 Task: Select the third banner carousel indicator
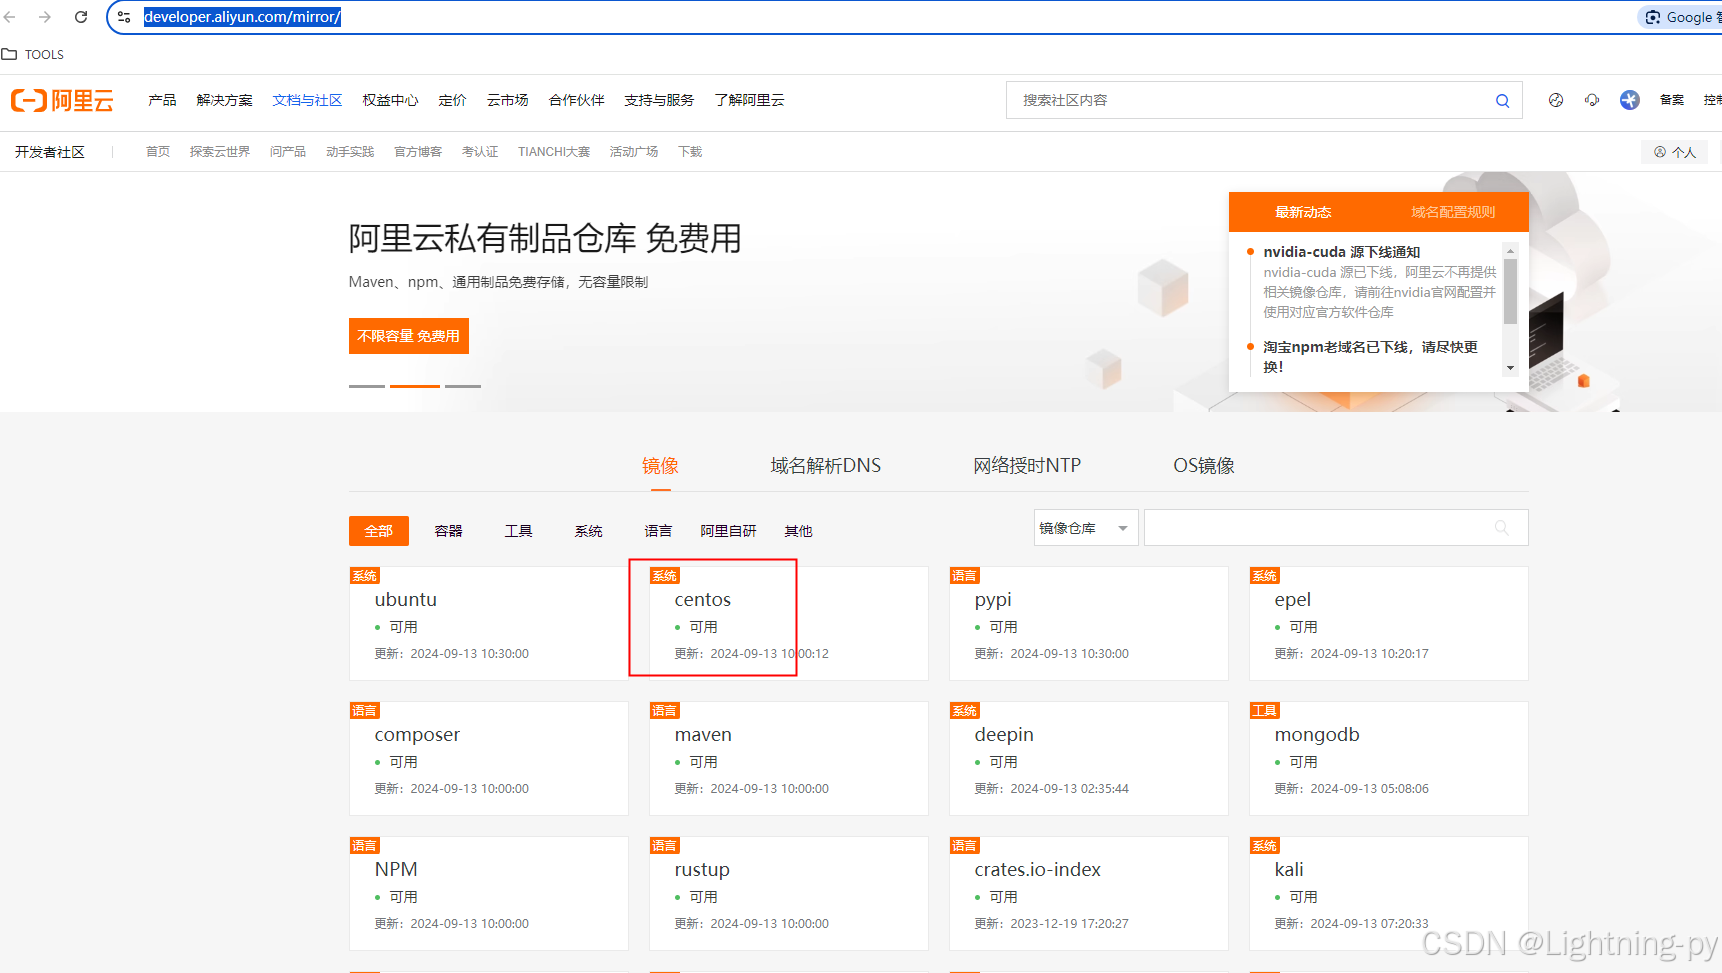pos(463,386)
